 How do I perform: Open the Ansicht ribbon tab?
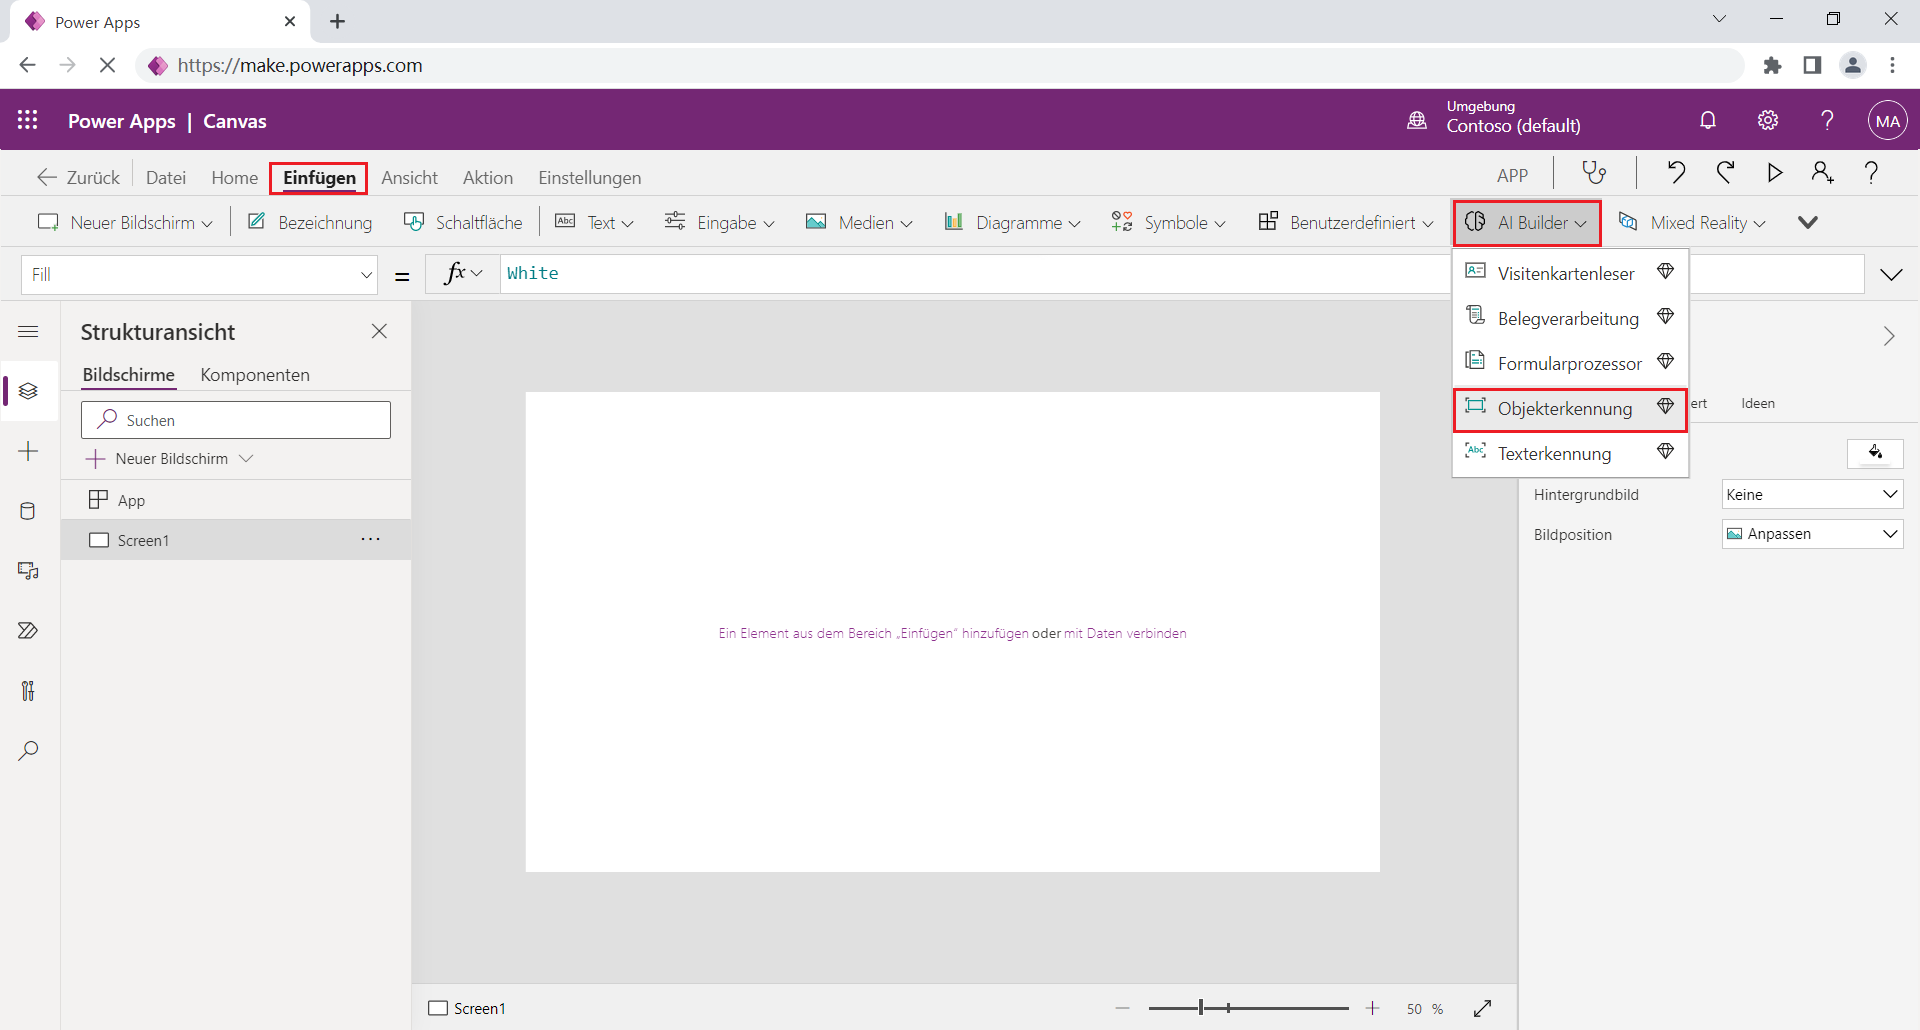tap(409, 178)
